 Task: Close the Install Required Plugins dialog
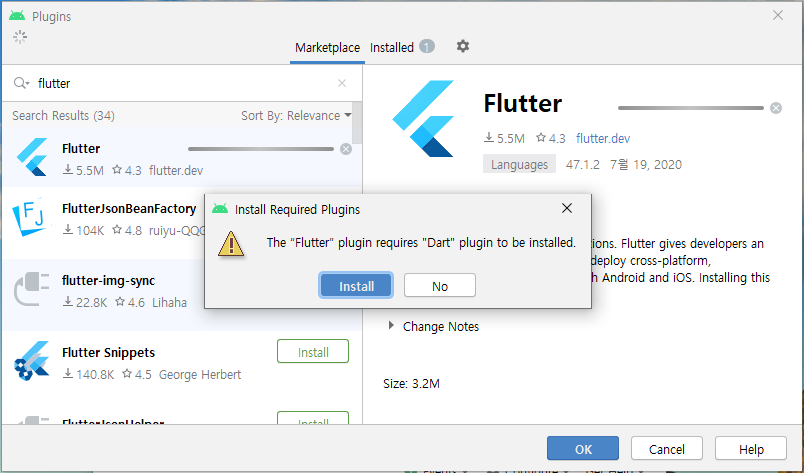click(567, 208)
